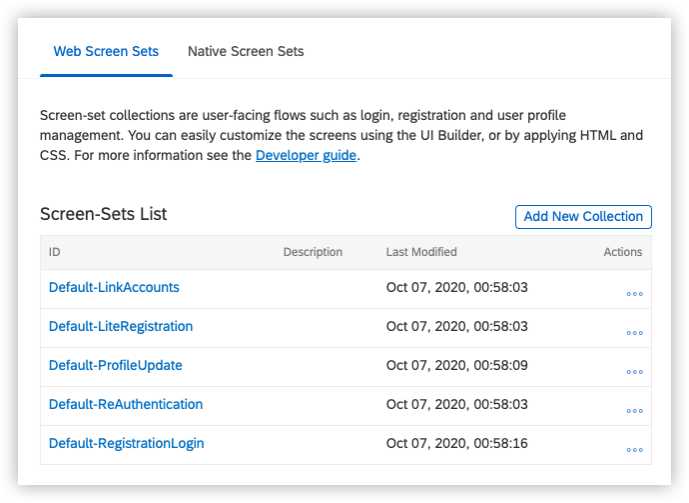The width and height of the screenshot is (689, 503).
Task: Open the Default-ProfileUpdate screen set
Action: coord(116,365)
